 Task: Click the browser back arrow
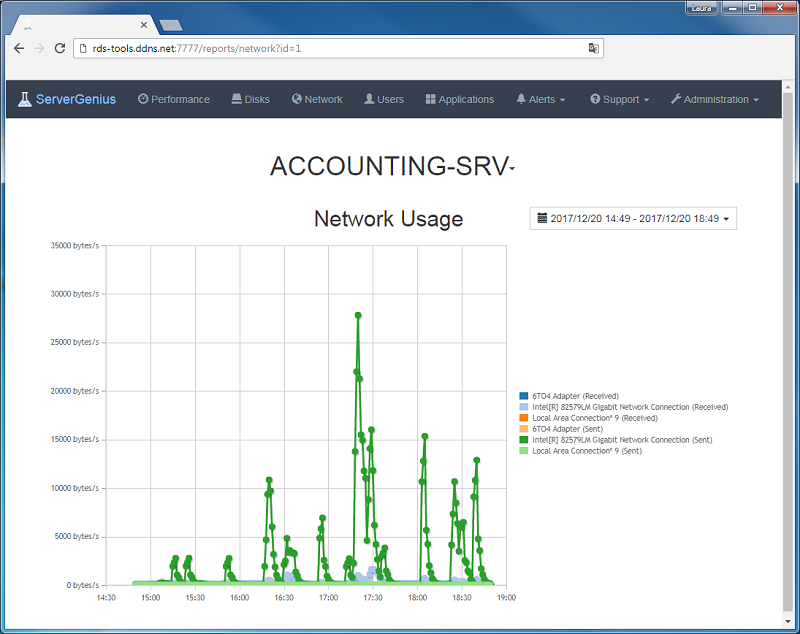click(19, 48)
